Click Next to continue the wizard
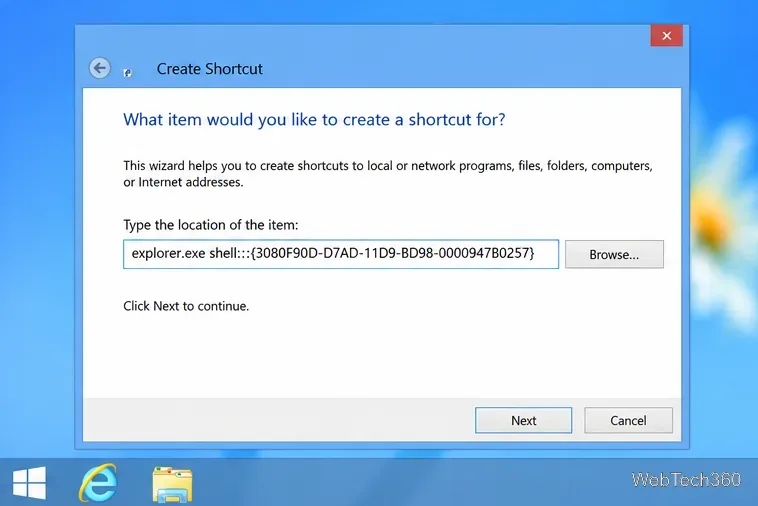758x506 pixels. (x=524, y=420)
